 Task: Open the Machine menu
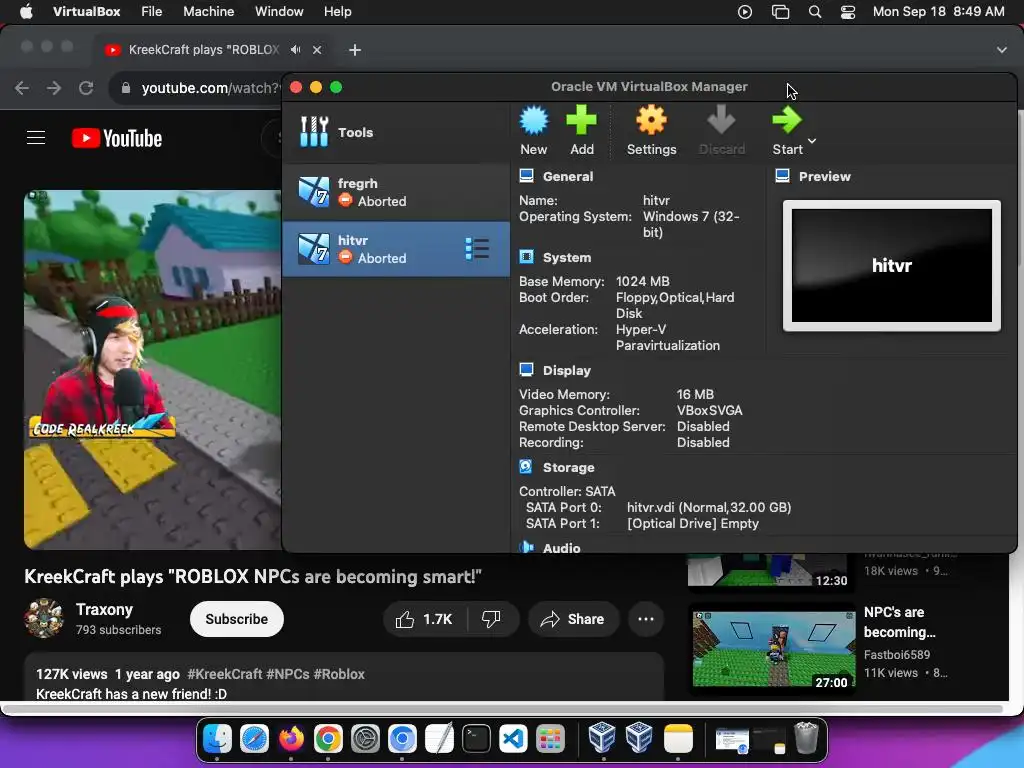coord(208,12)
